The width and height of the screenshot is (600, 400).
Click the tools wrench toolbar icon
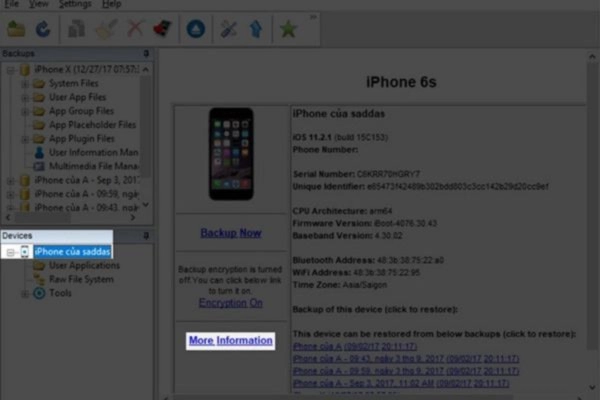point(229,29)
